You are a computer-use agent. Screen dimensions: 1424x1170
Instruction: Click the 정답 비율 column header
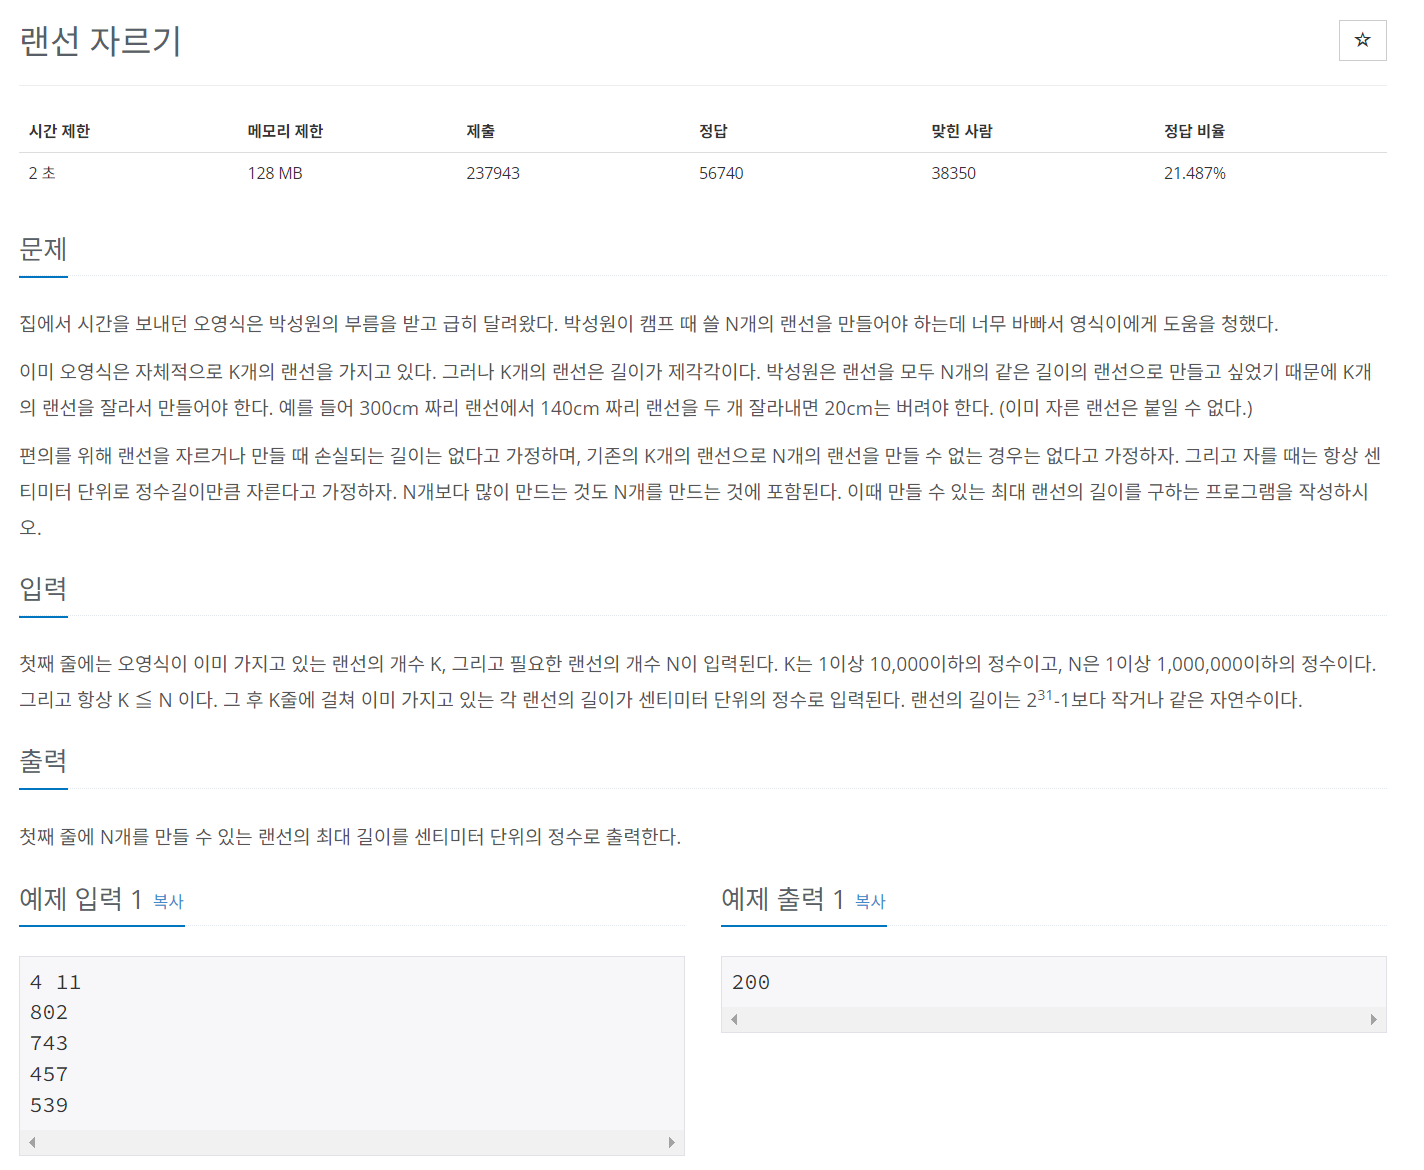coord(1194,131)
